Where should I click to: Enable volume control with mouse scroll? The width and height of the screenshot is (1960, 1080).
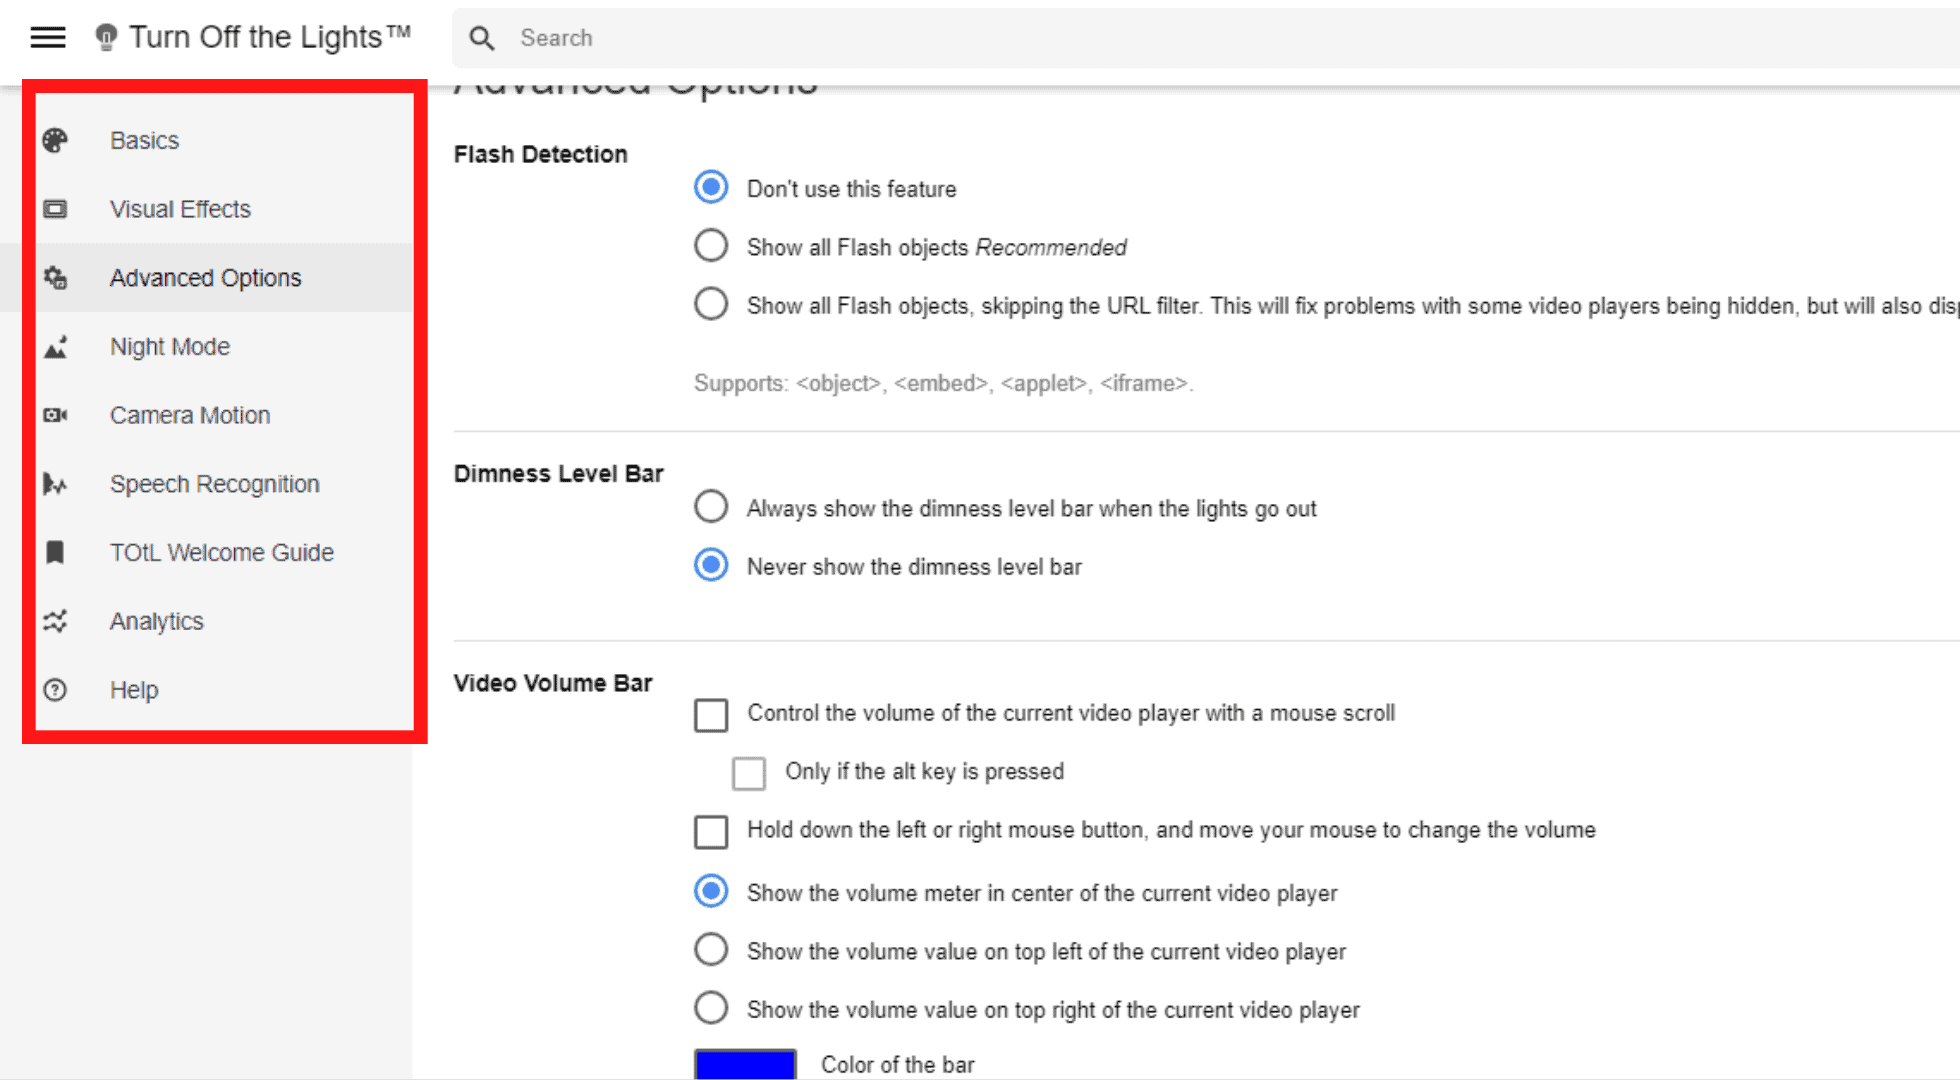click(x=711, y=715)
